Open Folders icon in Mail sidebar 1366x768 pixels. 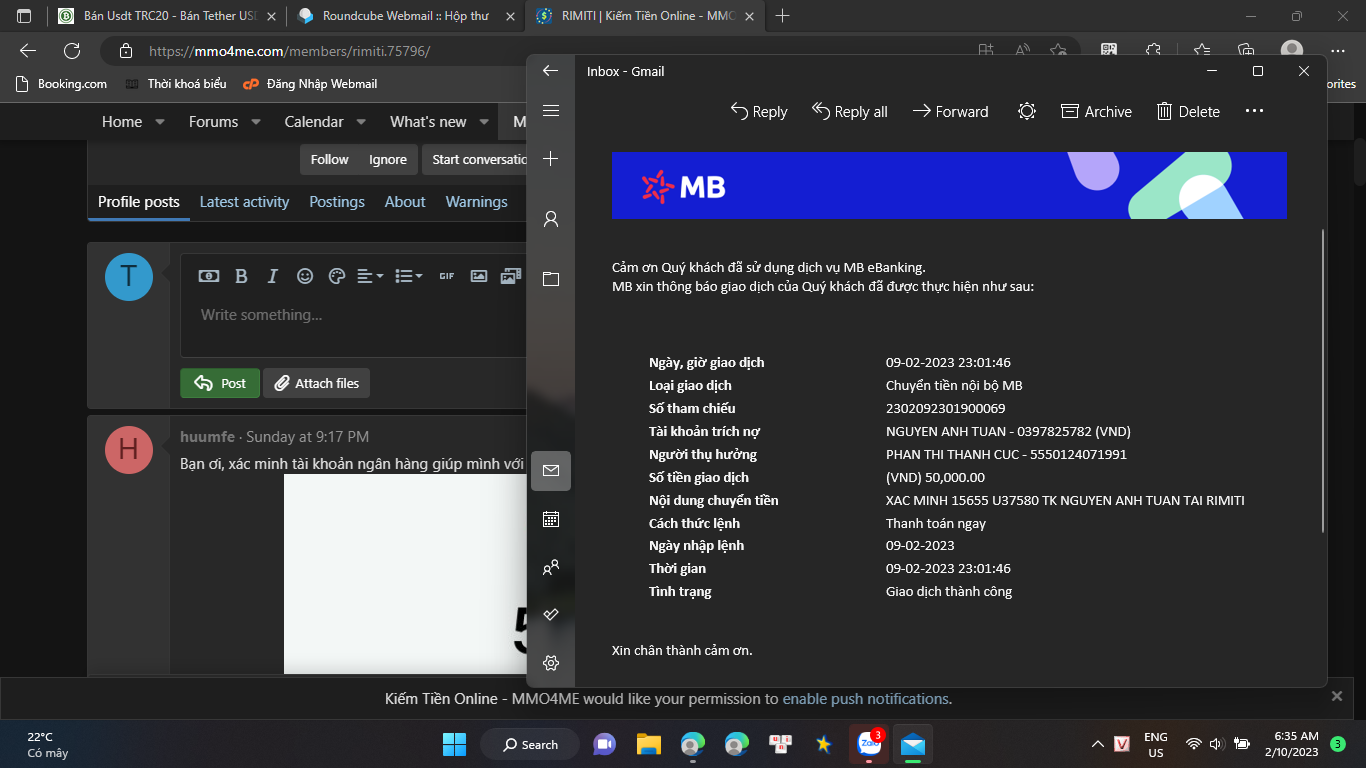[x=550, y=279]
